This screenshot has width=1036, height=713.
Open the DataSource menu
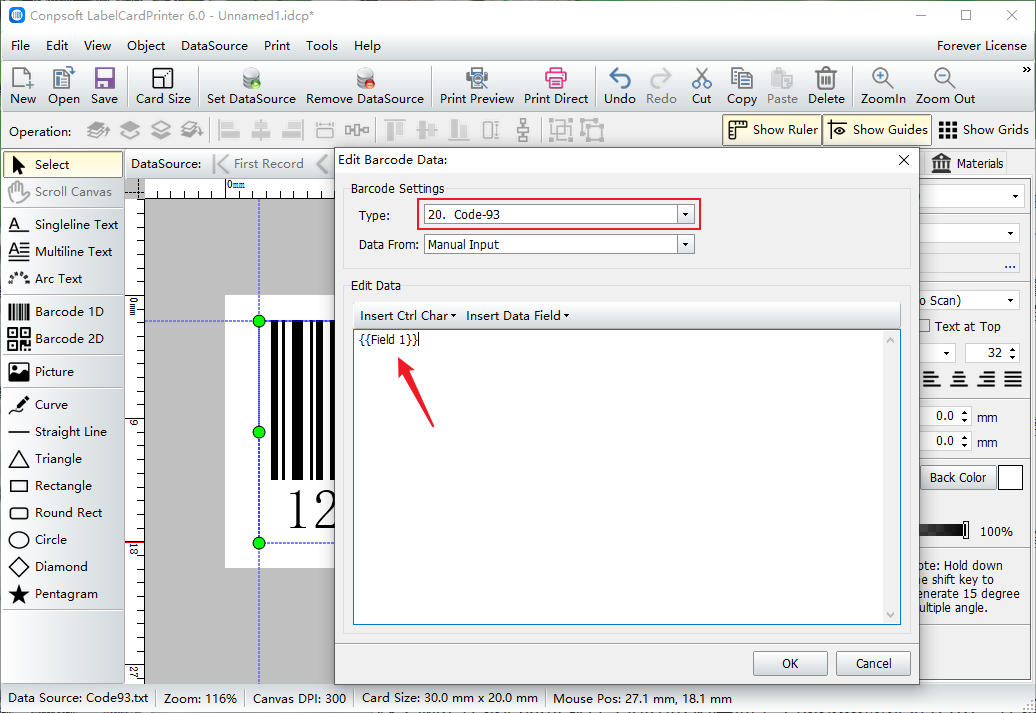click(x=214, y=46)
